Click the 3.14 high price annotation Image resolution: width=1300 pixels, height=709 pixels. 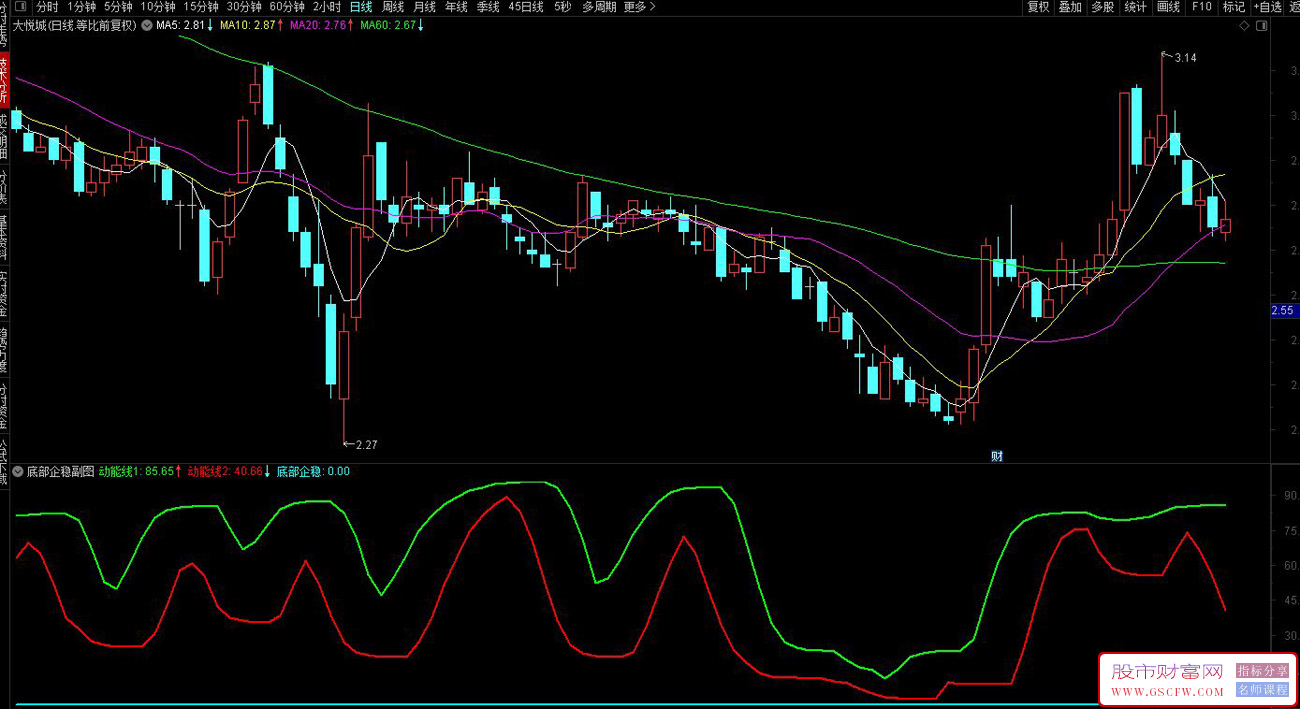[x=1184, y=58]
